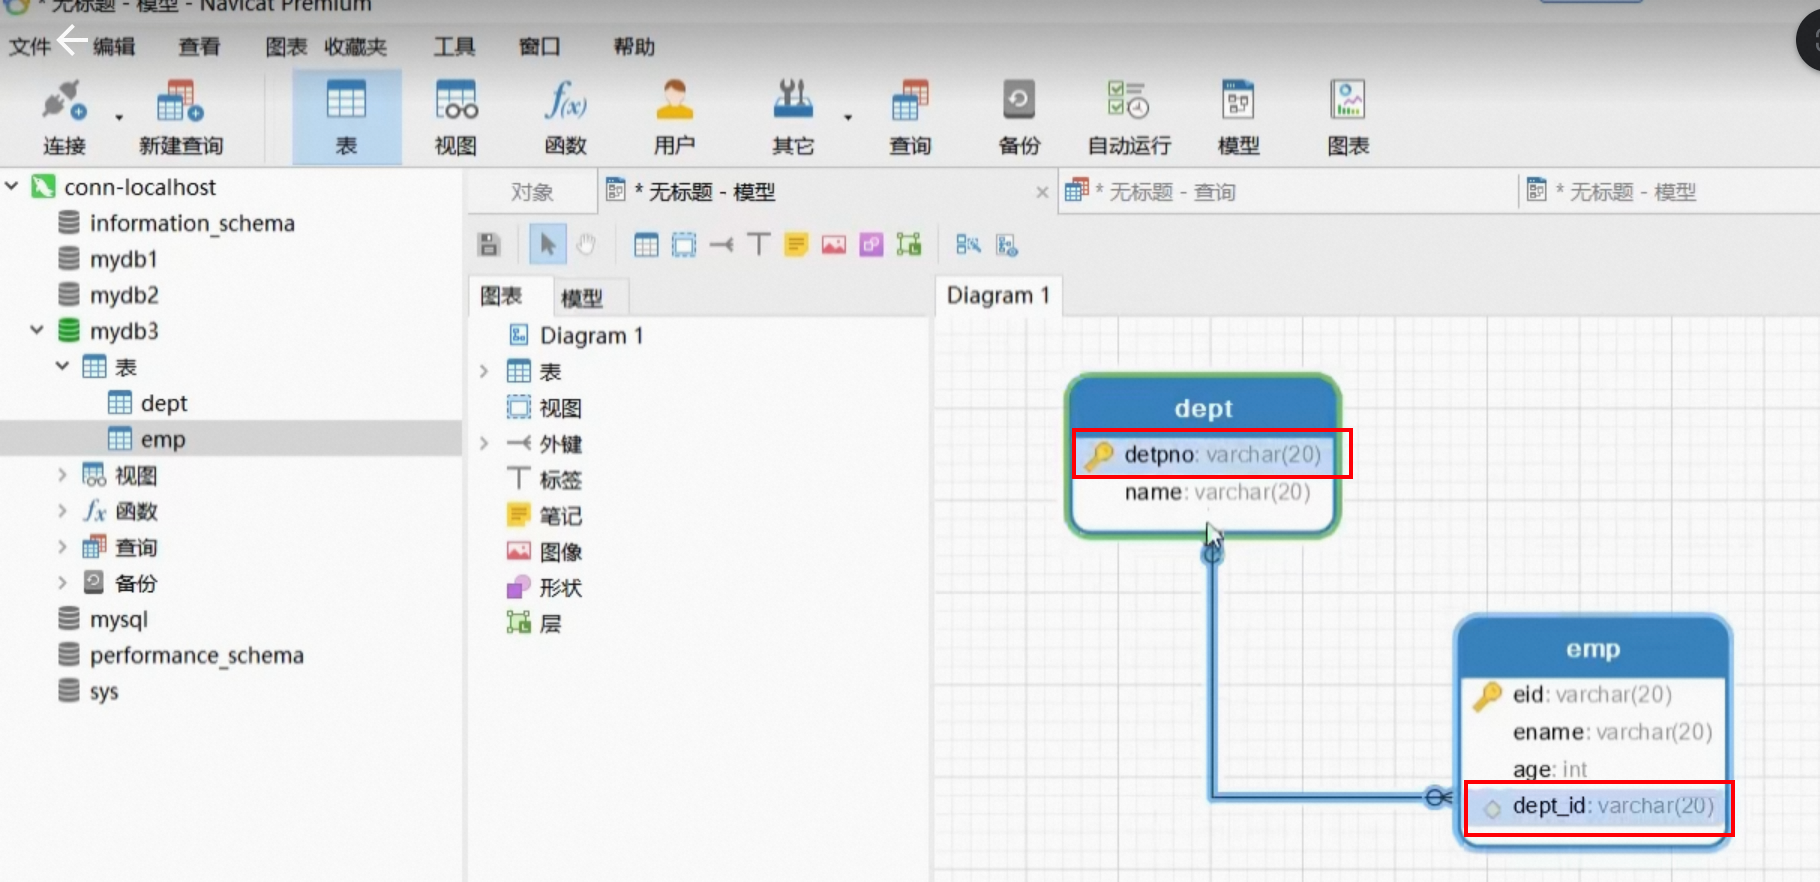Select the mysql database
This screenshot has height=882, width=1820.
tap(118, 619)
